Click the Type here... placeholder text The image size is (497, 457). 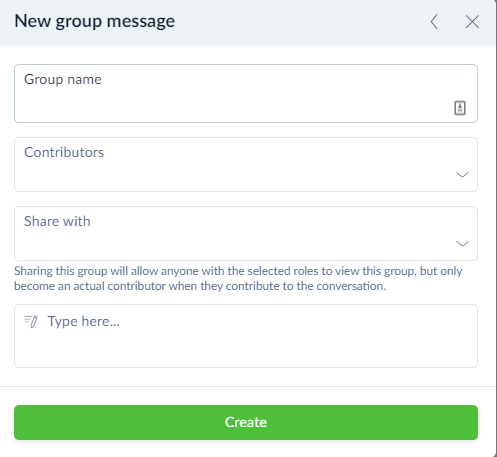coord(84,321)
